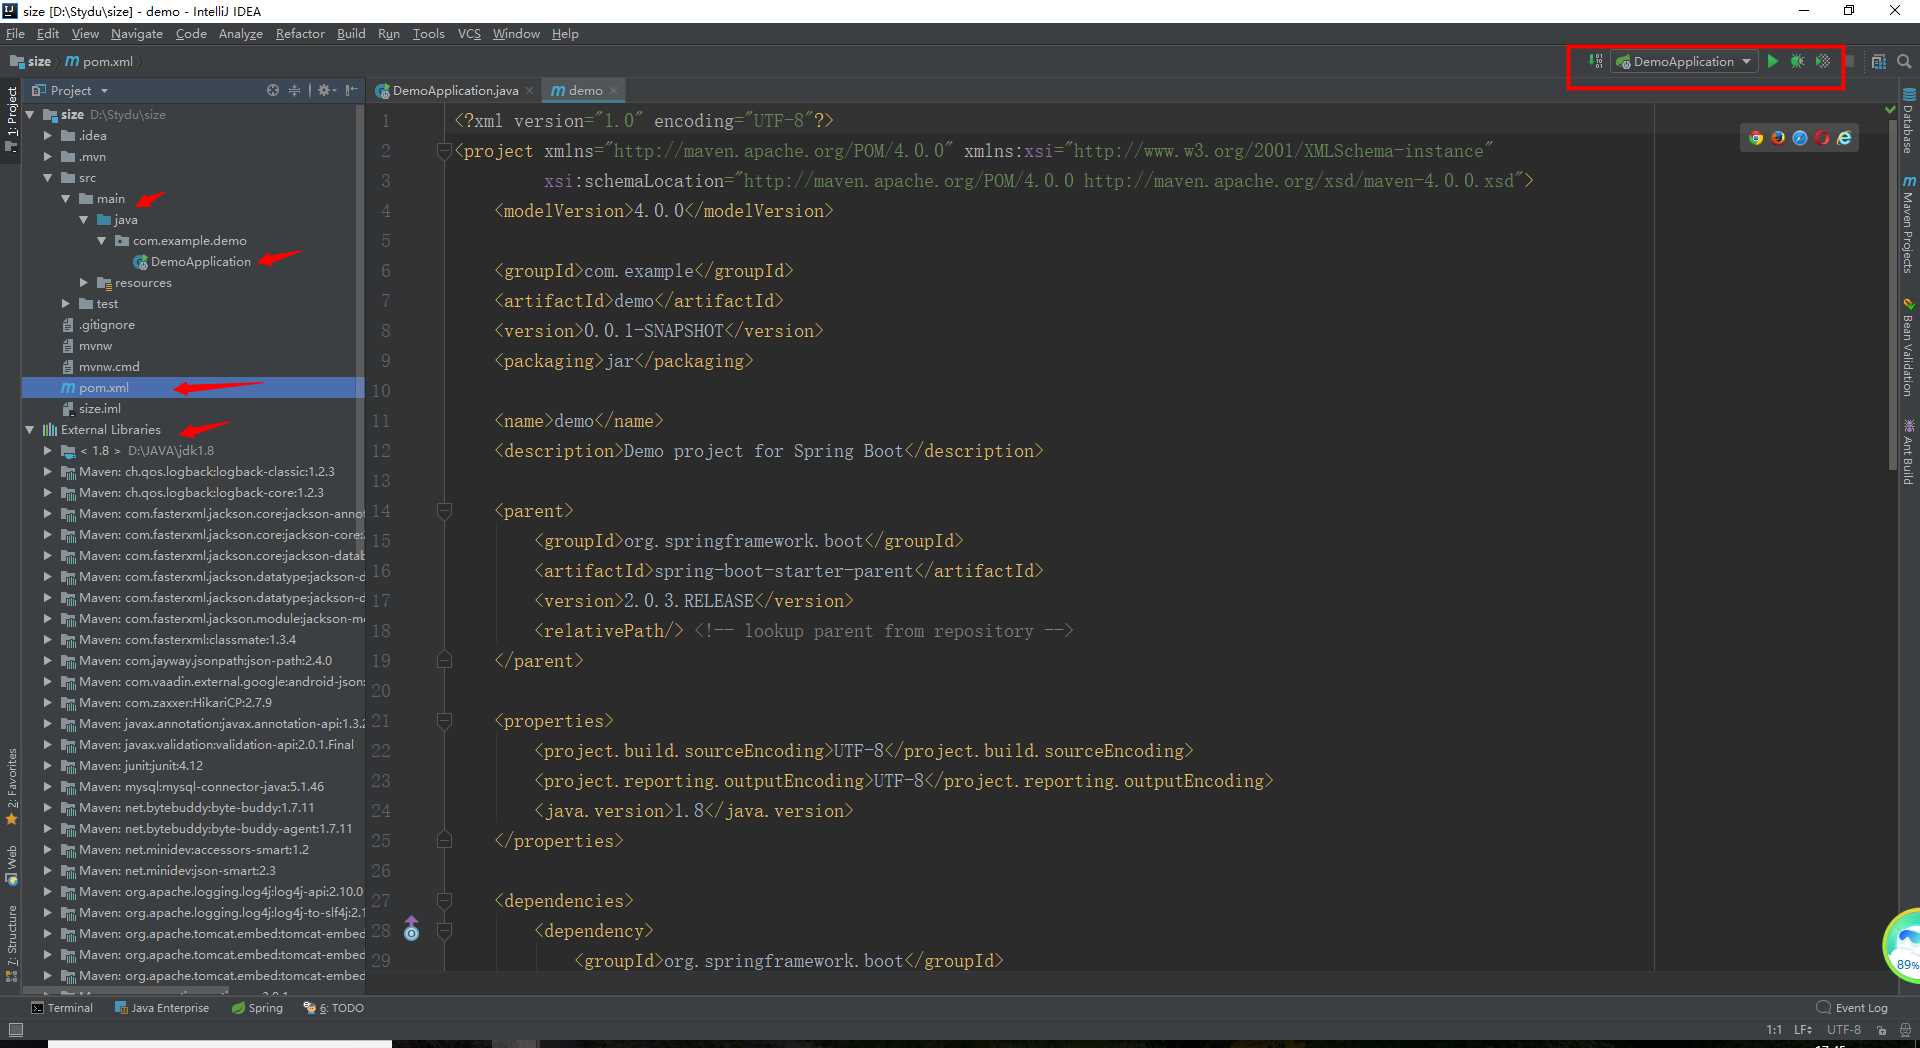Click the UTF-8 encoding status widget
This screenshot has height=1048, width=1920.
[1844, 1029]
